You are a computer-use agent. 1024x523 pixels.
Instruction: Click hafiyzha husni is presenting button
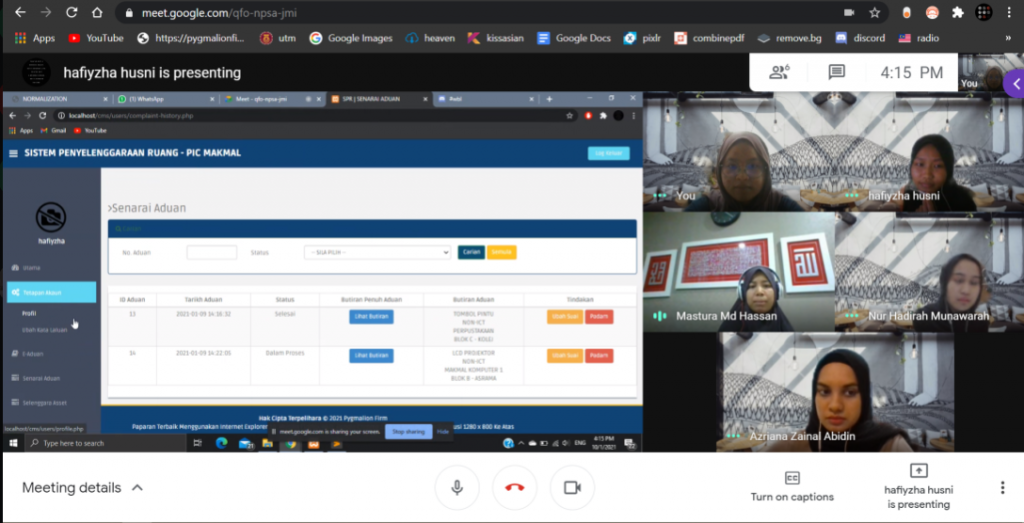coord(918,487)
